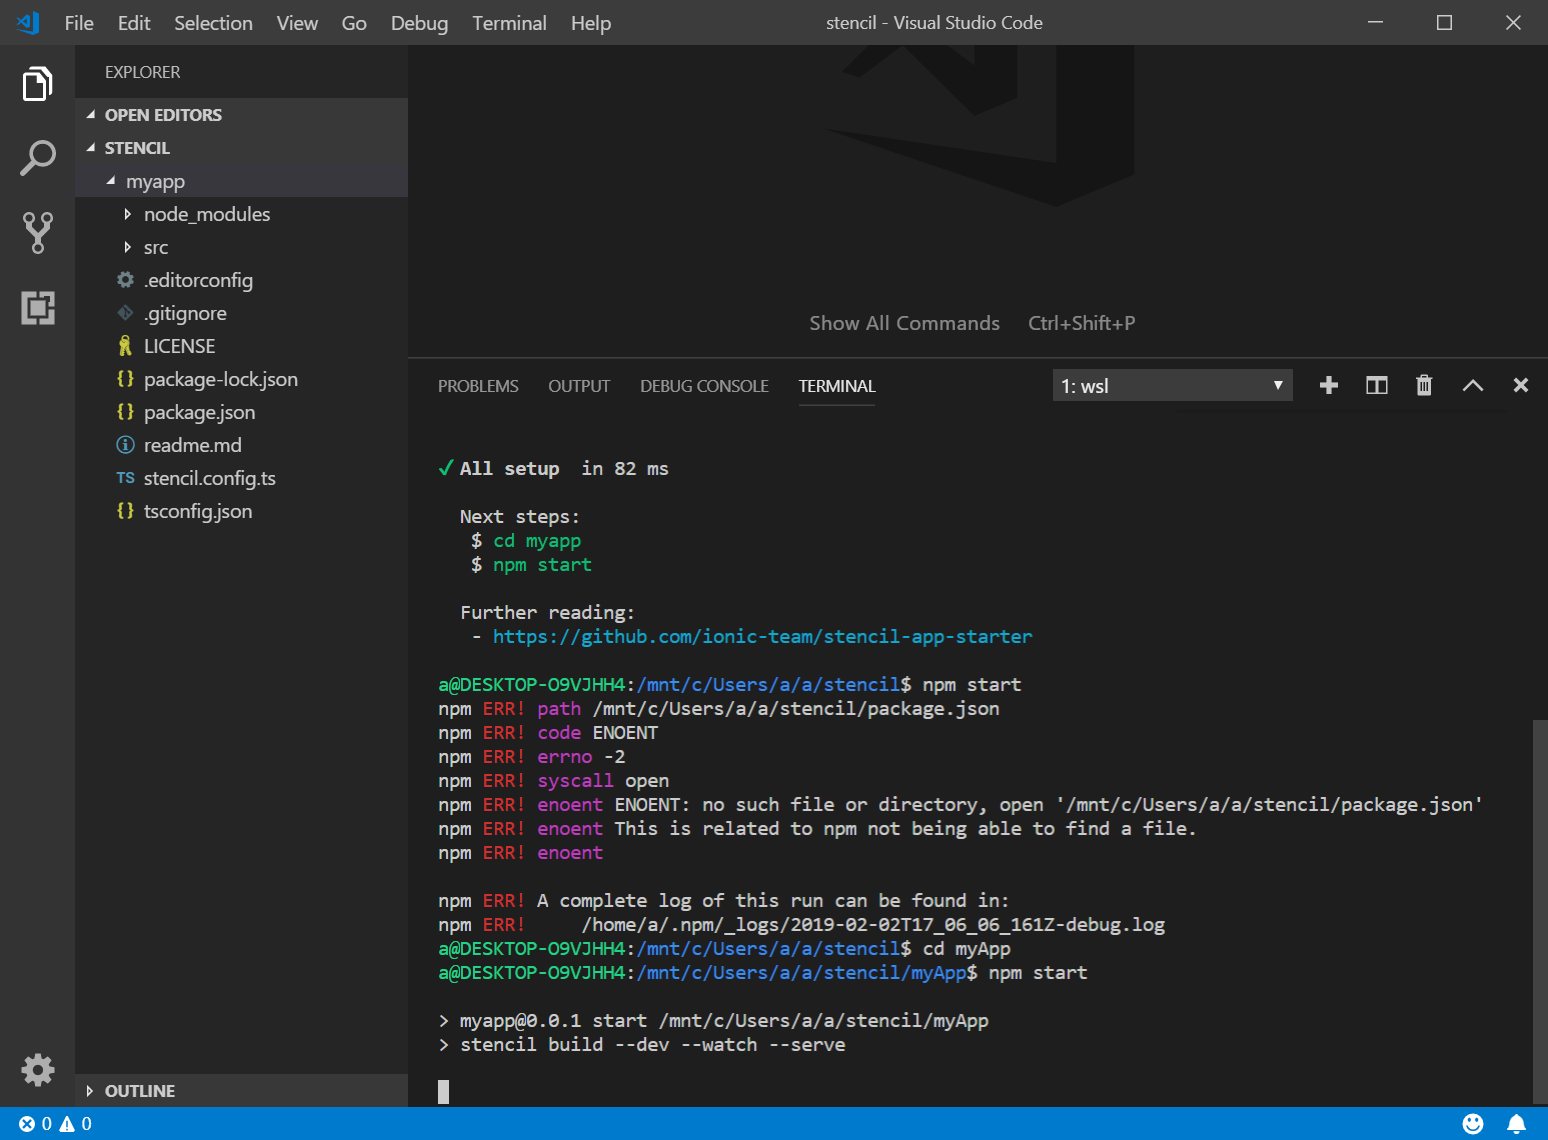Click the terminal scrollbar thumb
The height and width of the screenshot is (1140, 1548).
point(1540,912)
